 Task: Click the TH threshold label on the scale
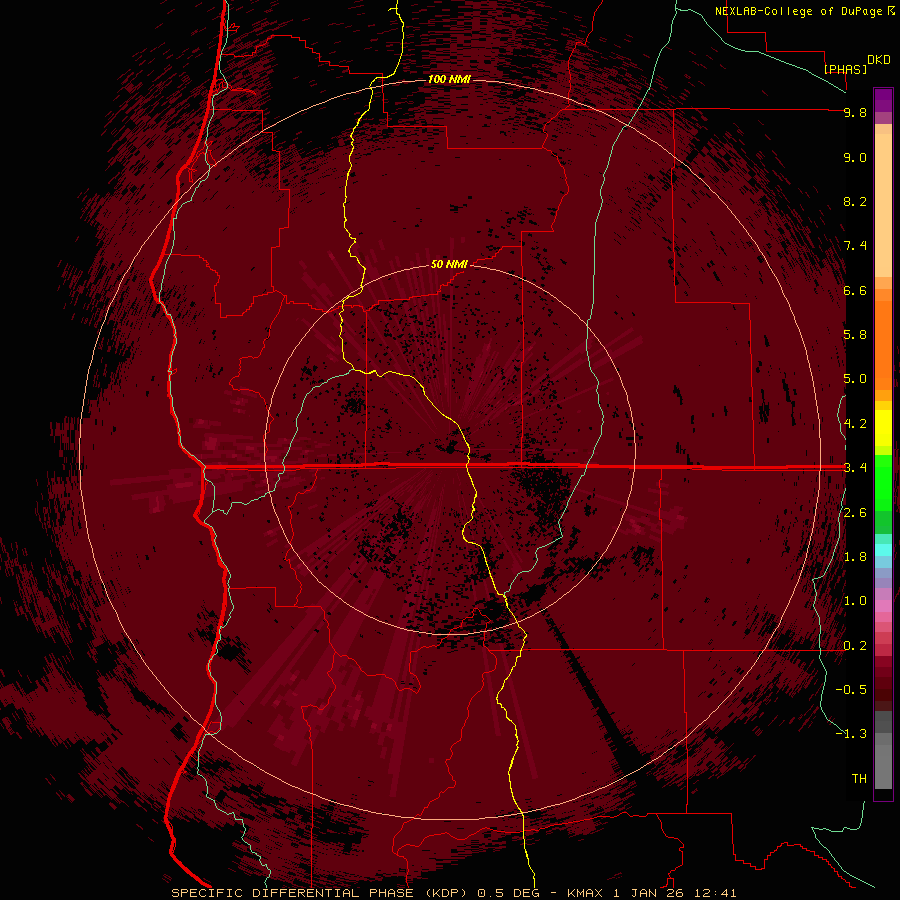pos(859,779)
